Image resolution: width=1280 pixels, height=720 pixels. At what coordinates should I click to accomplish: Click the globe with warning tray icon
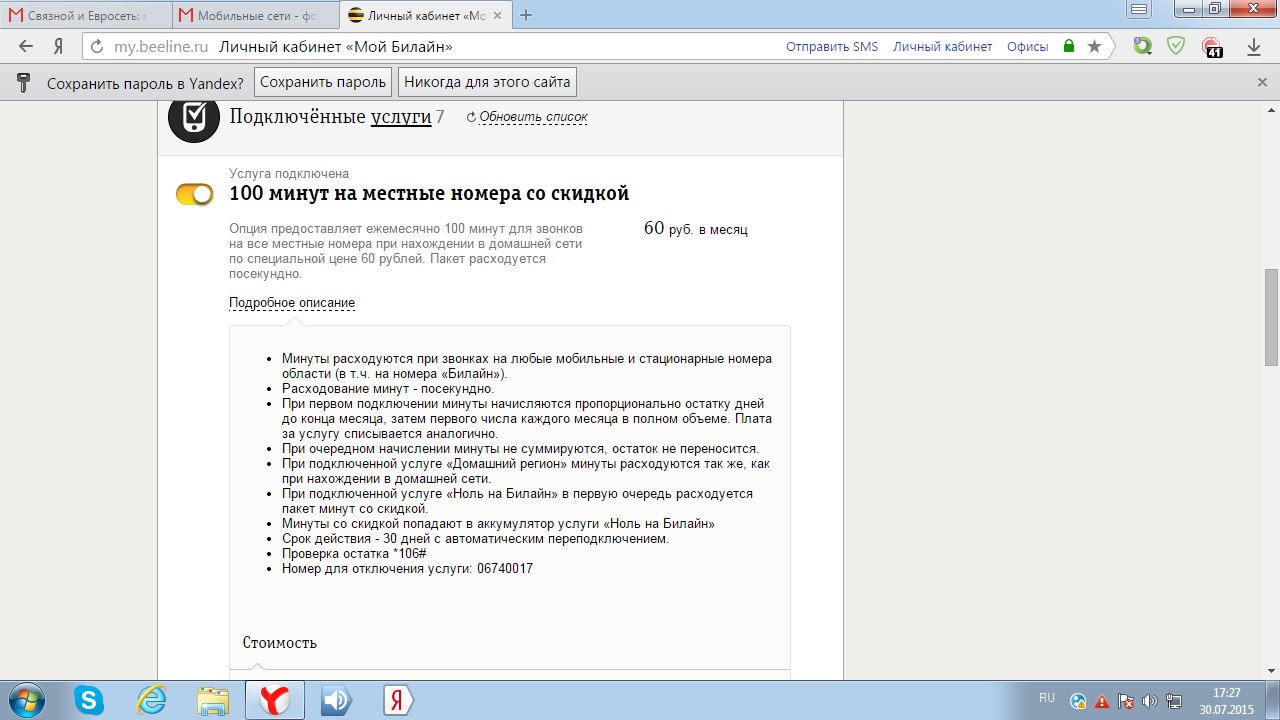1078,701
